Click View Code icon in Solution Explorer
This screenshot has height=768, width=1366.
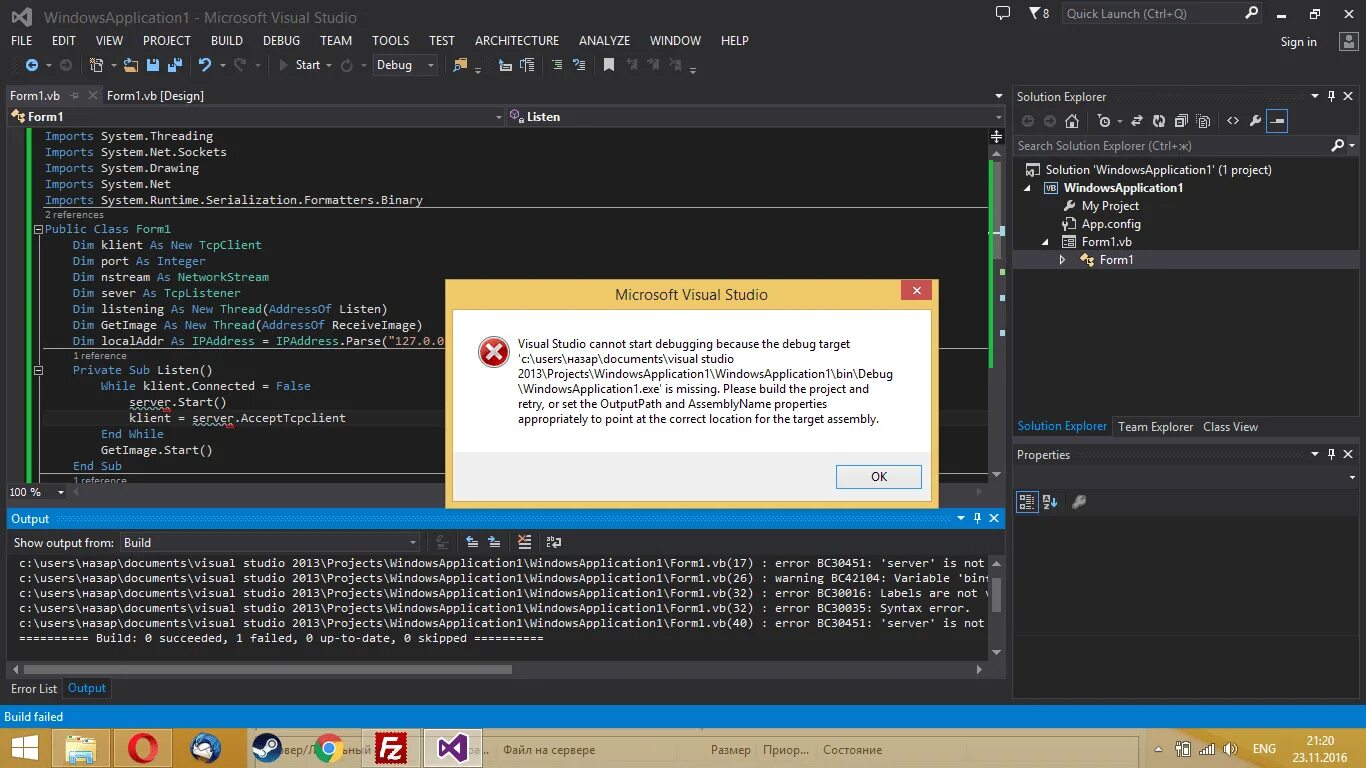[1232, 121]
